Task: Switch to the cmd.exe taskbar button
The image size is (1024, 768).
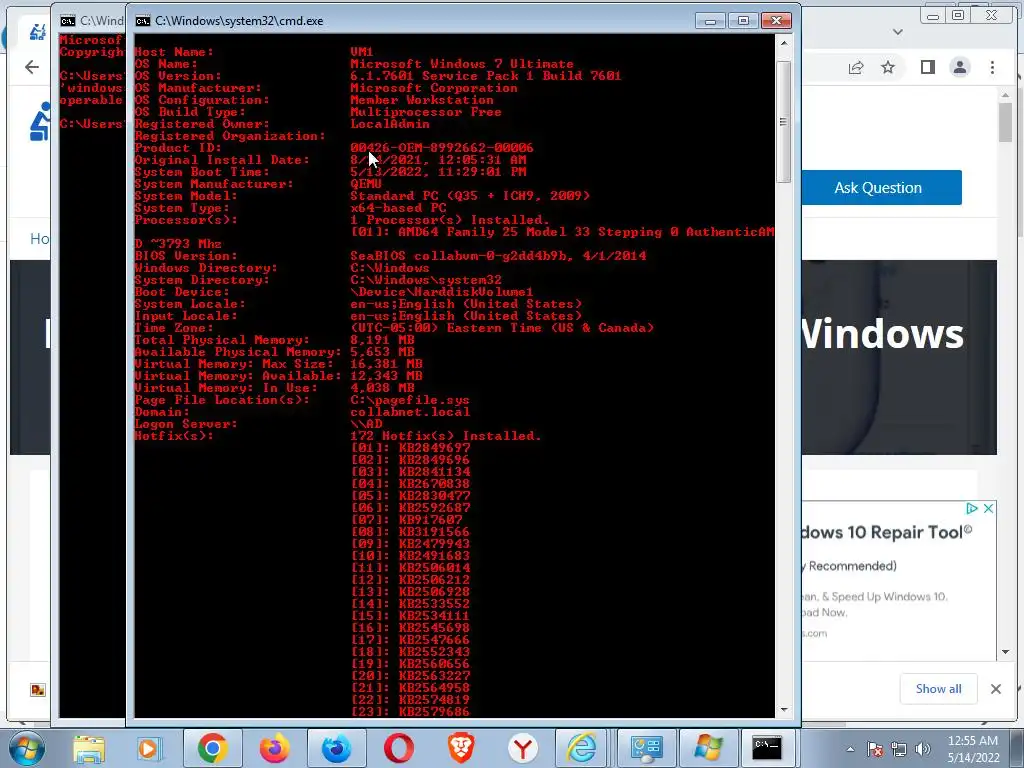Action: coord(767,748)
